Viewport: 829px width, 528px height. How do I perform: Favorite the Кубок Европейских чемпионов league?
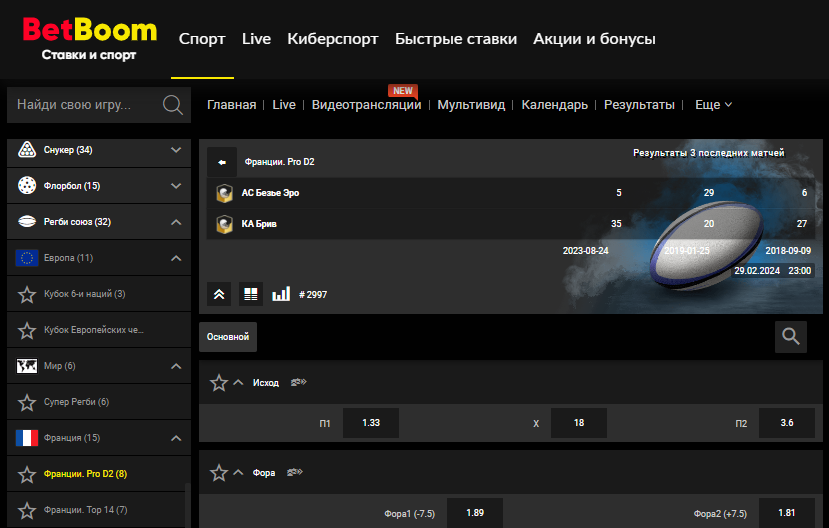27,330
